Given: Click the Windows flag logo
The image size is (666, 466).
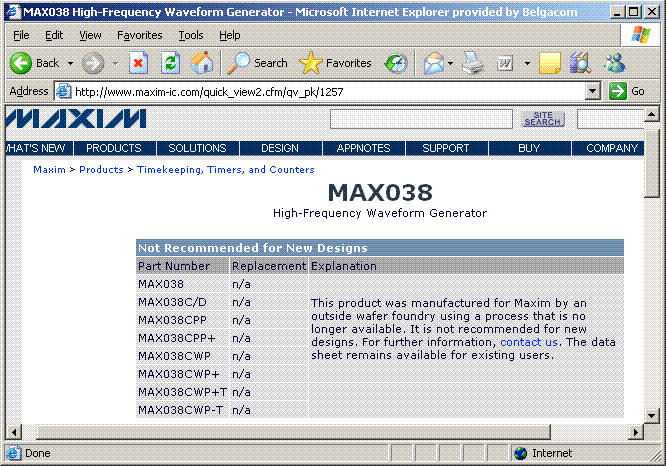Looking at the screenshot, I should tap(641, 34).
